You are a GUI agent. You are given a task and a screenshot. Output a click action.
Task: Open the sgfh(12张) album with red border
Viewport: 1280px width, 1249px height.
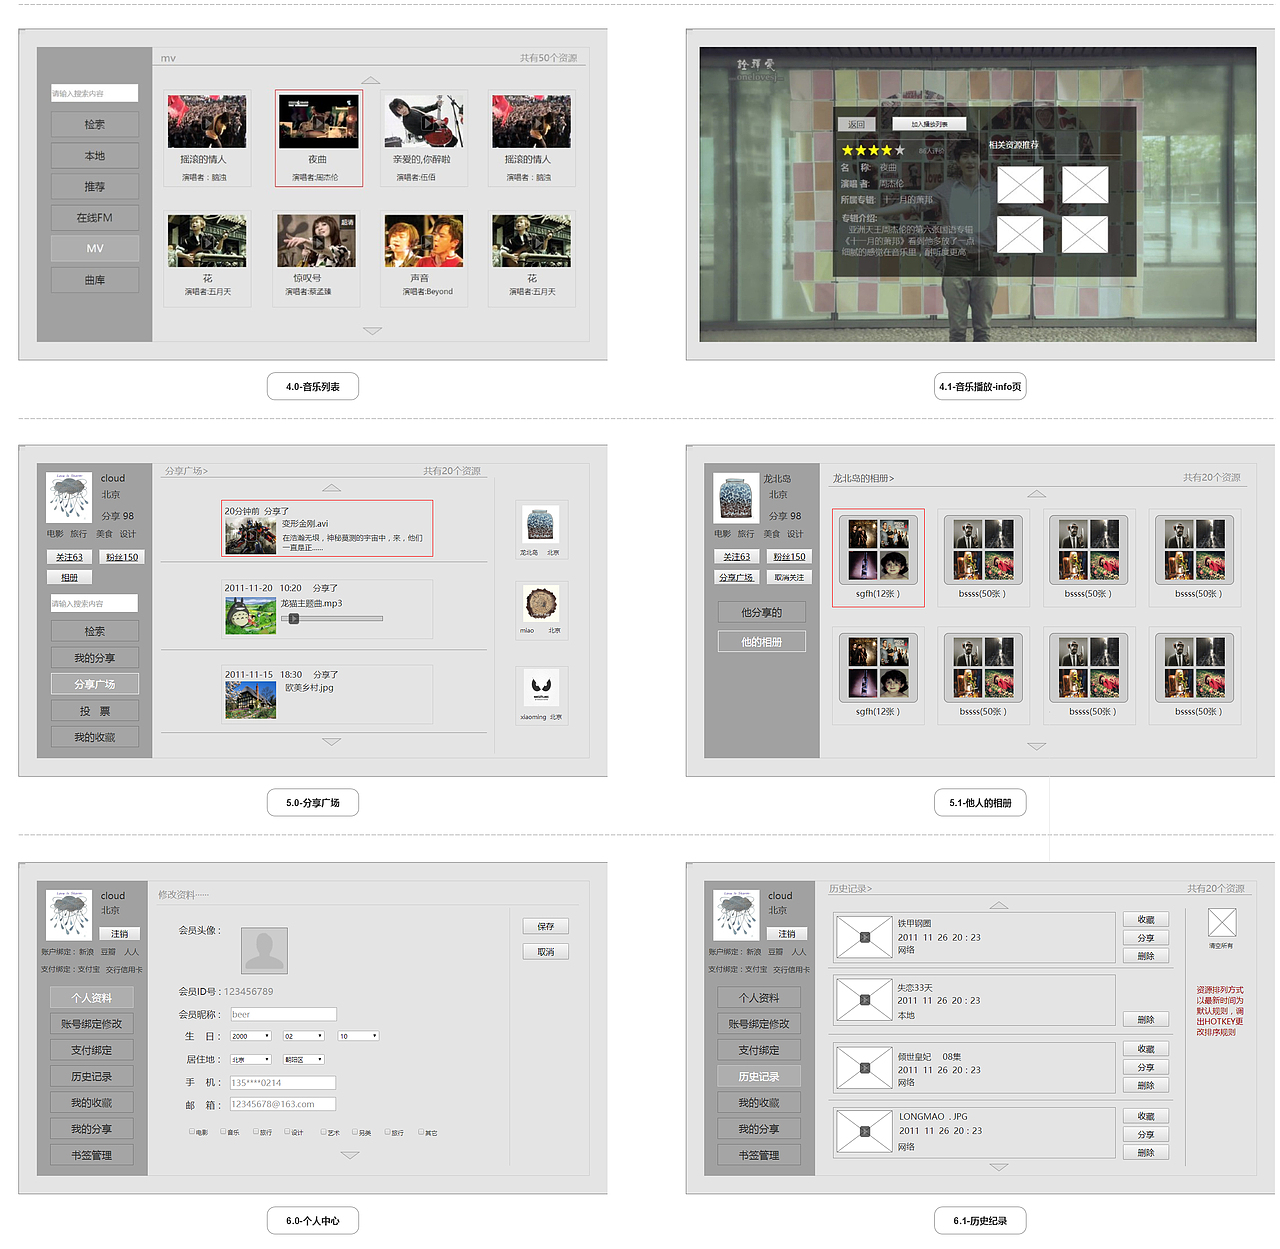click(878, 557)
